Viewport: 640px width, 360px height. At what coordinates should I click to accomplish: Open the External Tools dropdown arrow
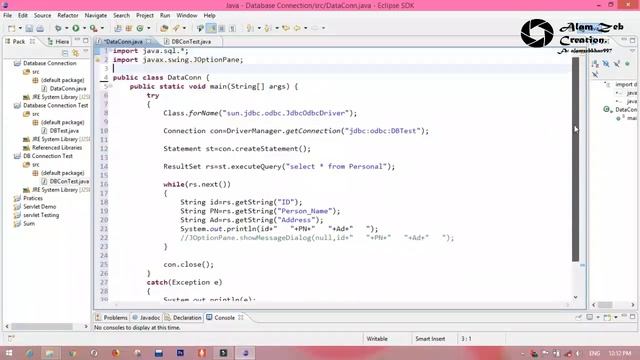102,28
